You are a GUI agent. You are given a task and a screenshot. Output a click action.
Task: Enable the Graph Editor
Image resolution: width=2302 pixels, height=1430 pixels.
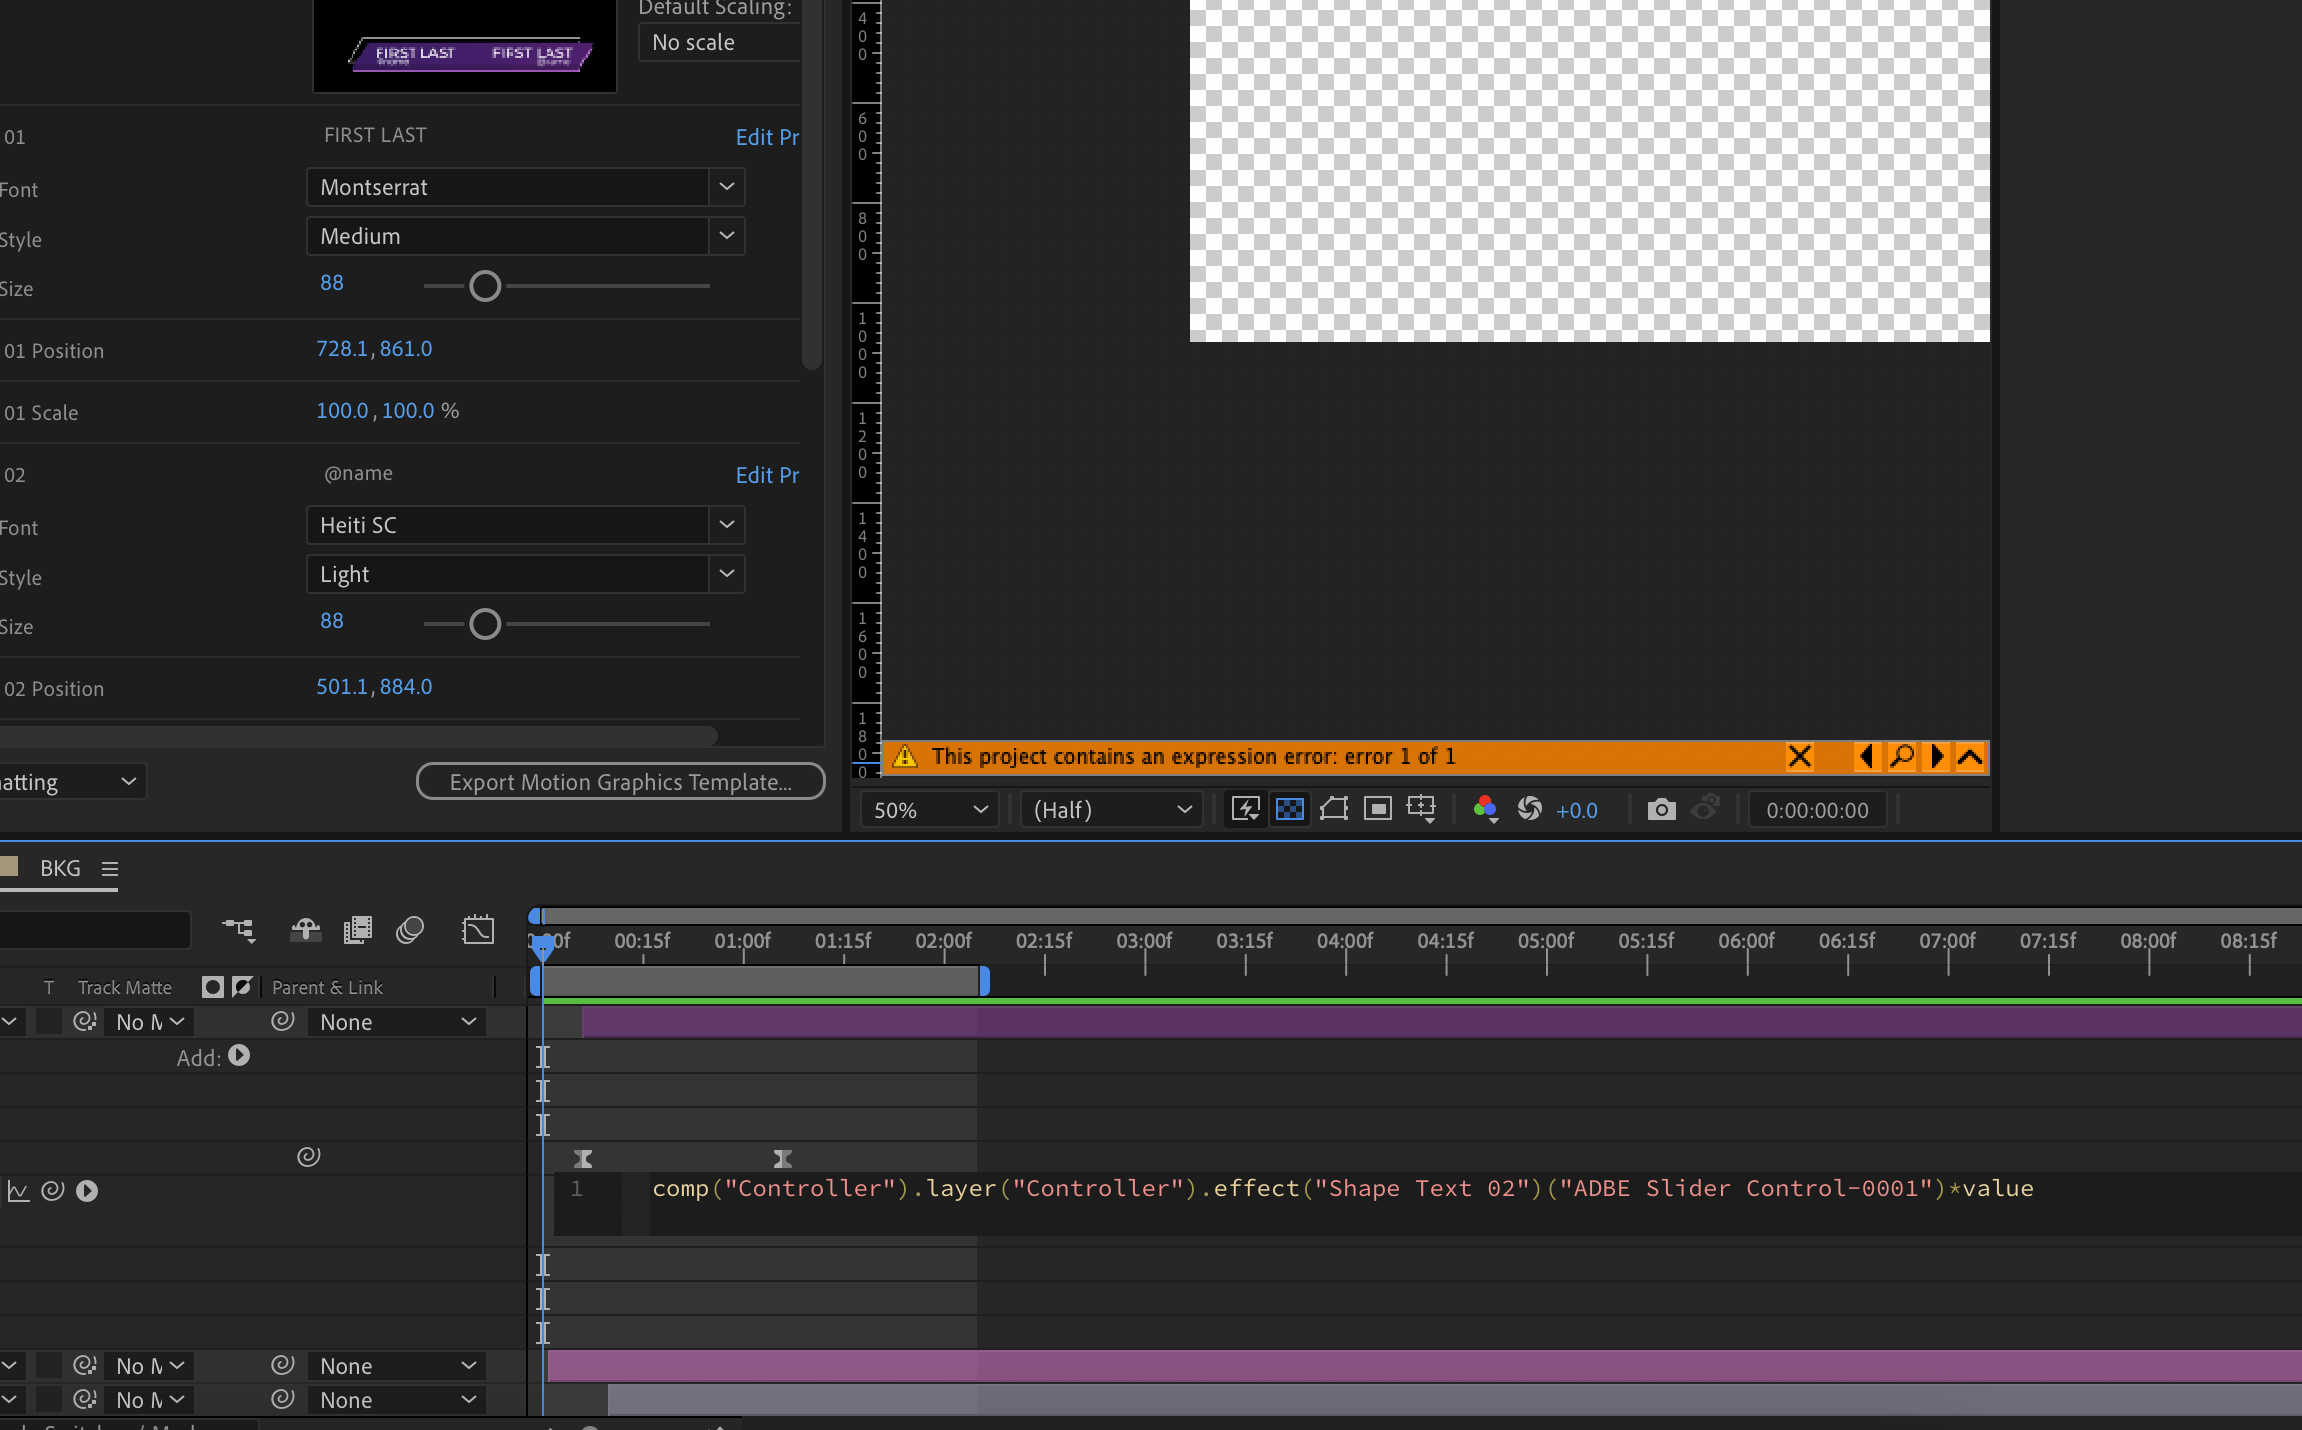point(478,930)
